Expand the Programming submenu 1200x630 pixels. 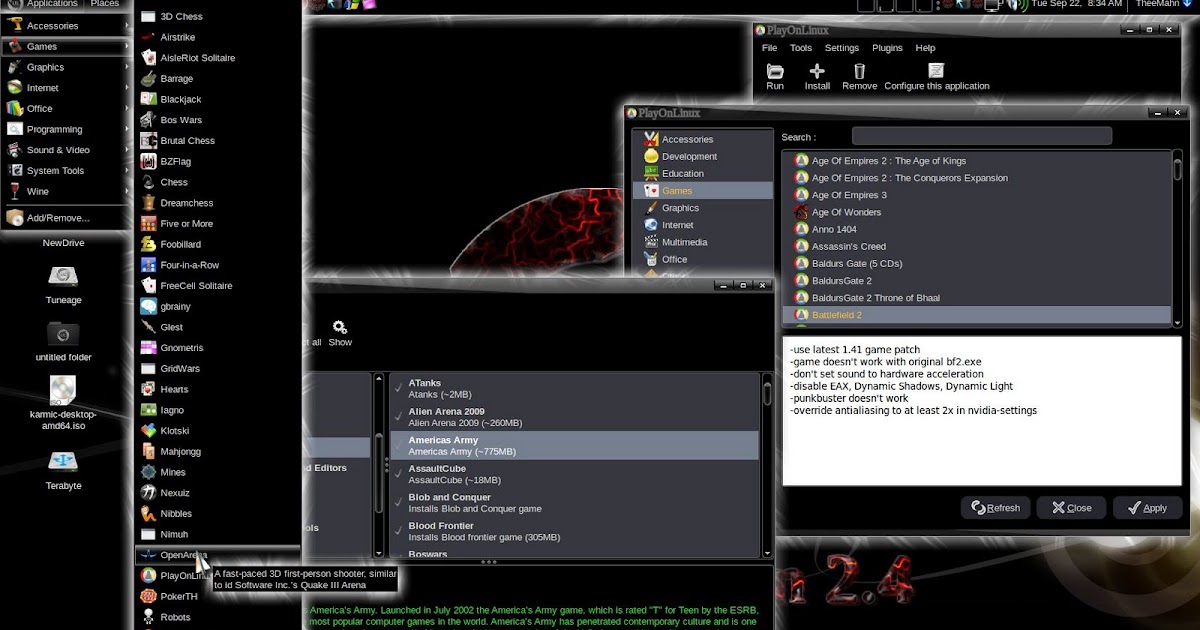(126, 129)
